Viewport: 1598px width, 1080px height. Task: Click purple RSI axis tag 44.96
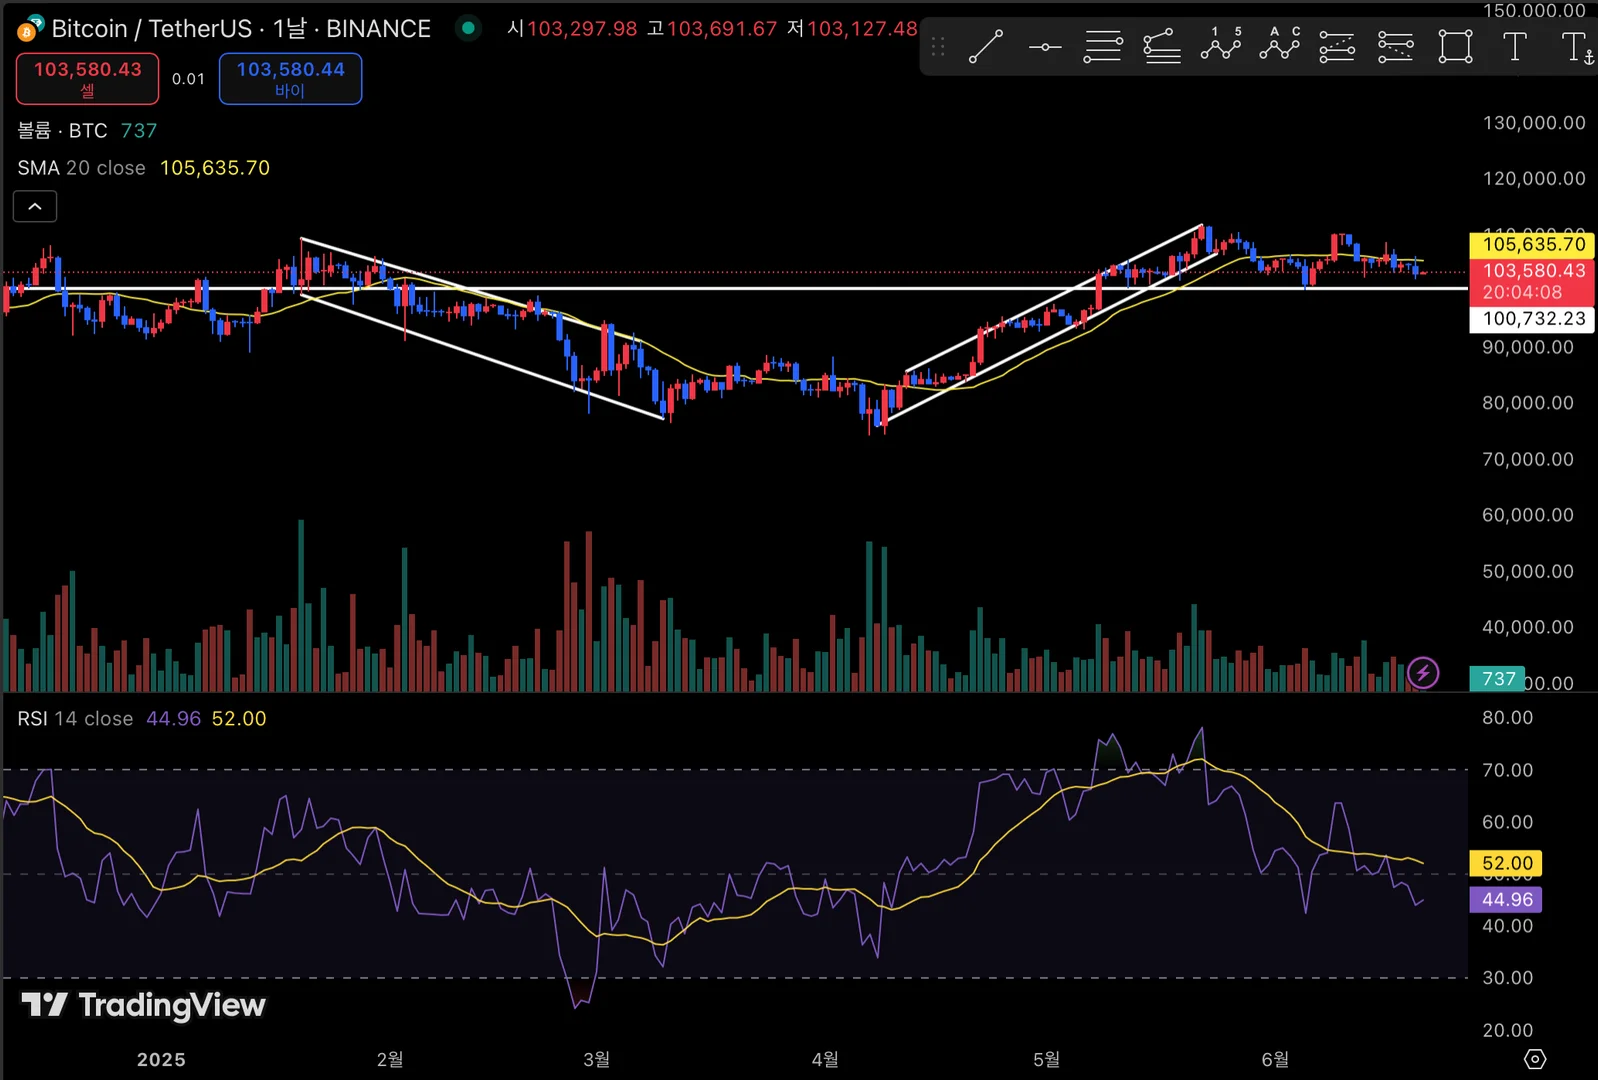click(x=1506, y=899)
